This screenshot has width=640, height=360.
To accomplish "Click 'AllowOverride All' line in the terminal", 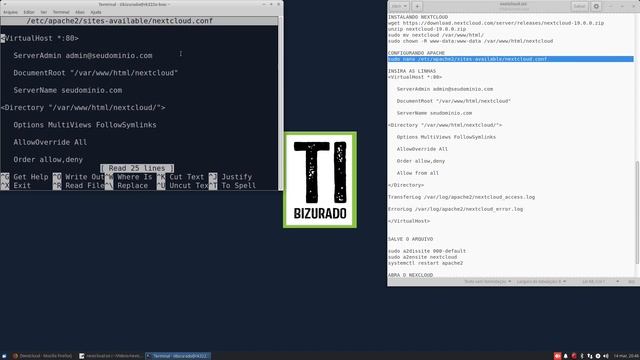I will pyautogui.click(x=50, y=142).
